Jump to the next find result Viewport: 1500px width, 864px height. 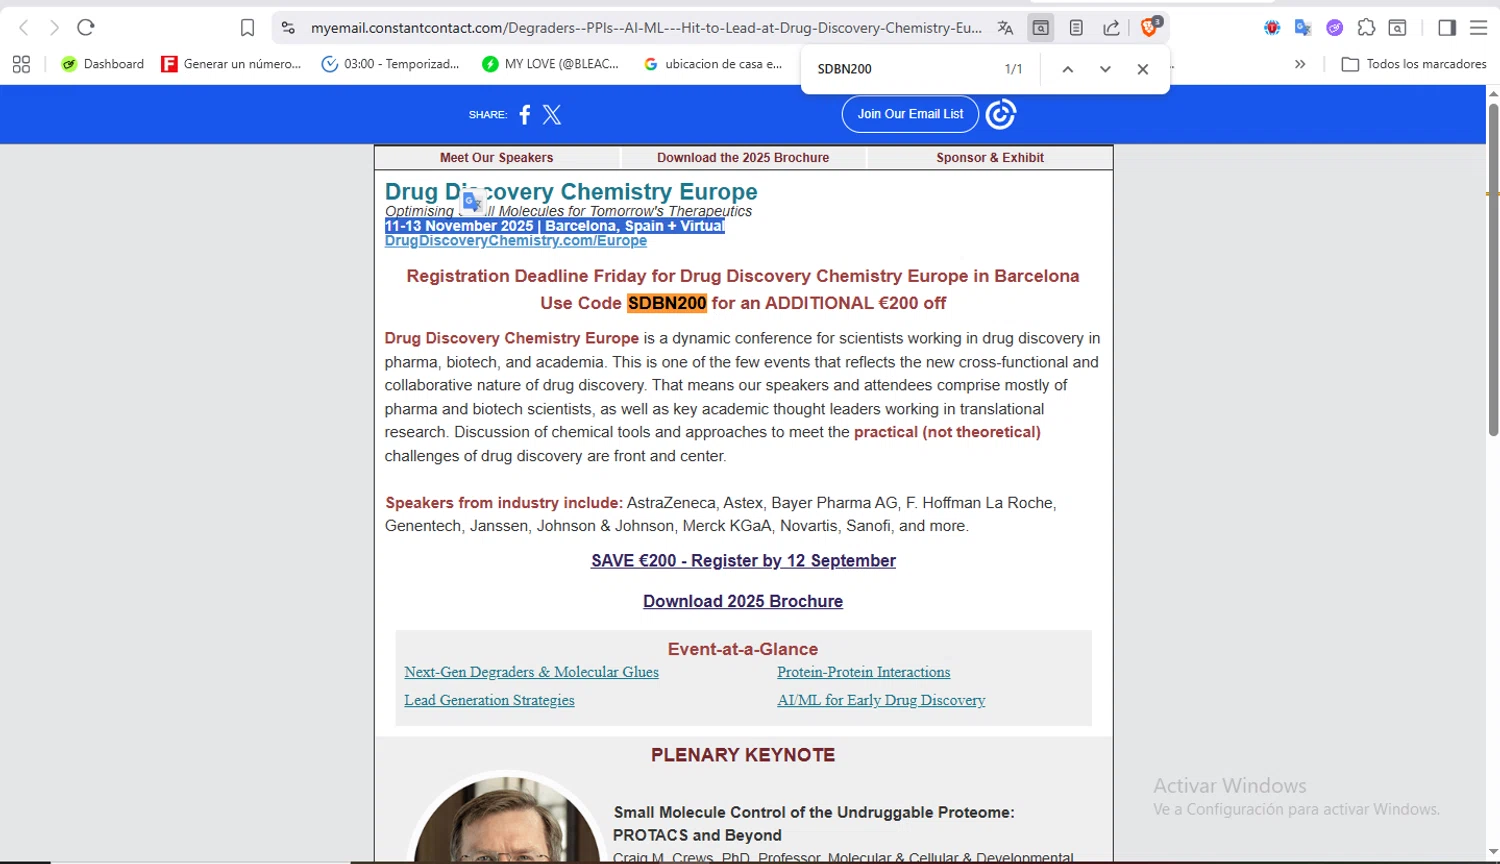pyautogui.click(x=1105, y=69)
